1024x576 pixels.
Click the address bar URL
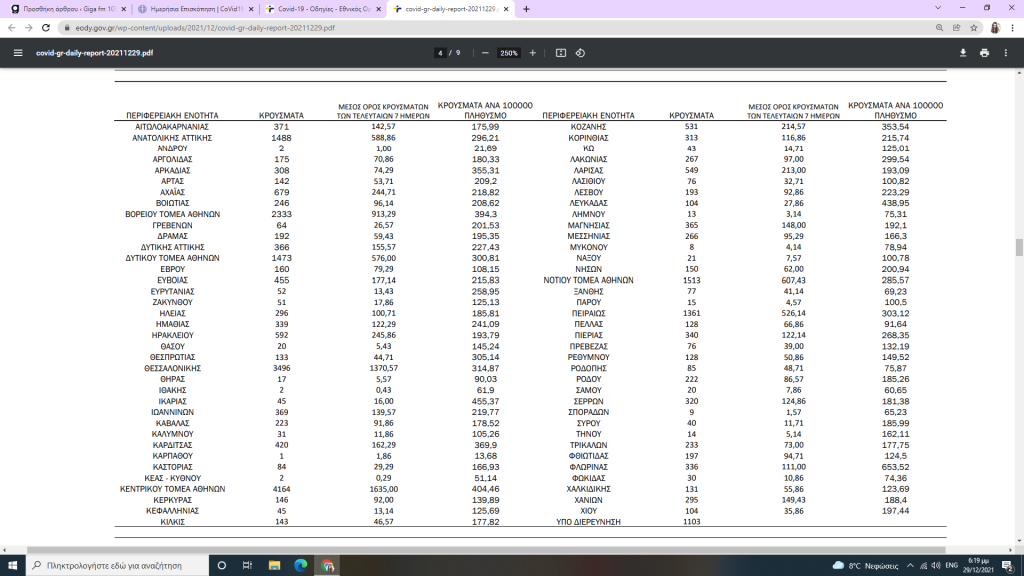click(205, 28)
